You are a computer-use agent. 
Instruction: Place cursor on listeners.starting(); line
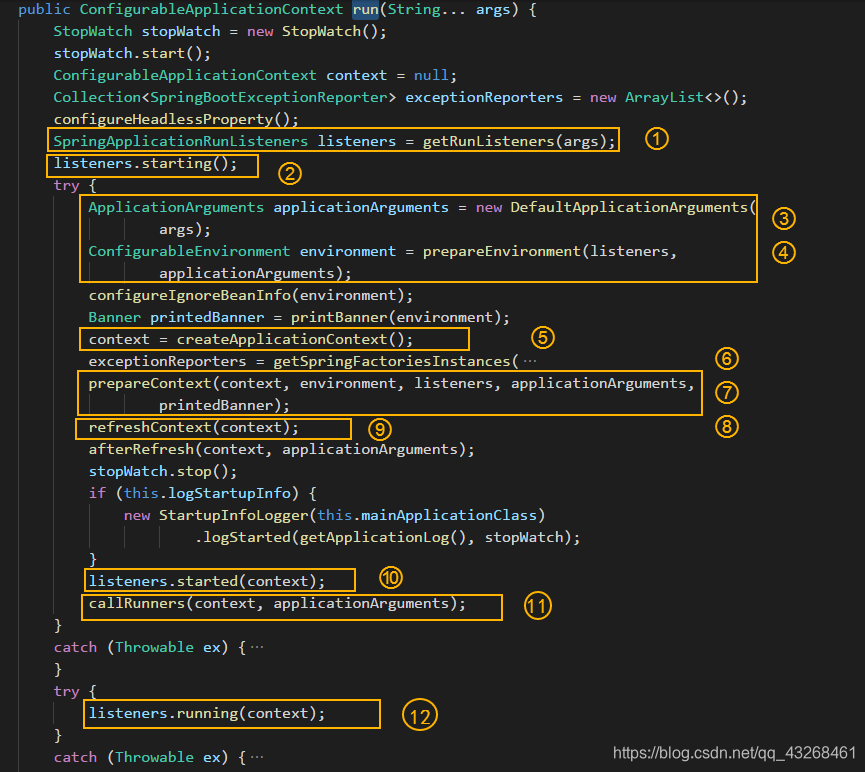pyautogui.click(x=145, y=164)
